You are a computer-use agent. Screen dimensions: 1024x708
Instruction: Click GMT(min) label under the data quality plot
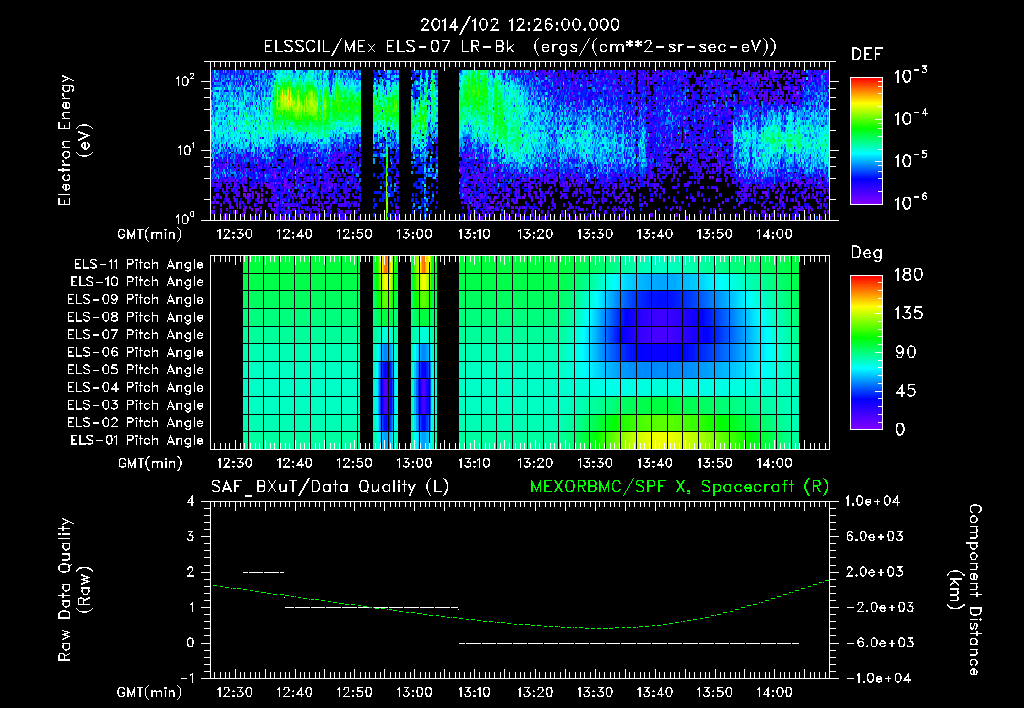tap(149, 692)
